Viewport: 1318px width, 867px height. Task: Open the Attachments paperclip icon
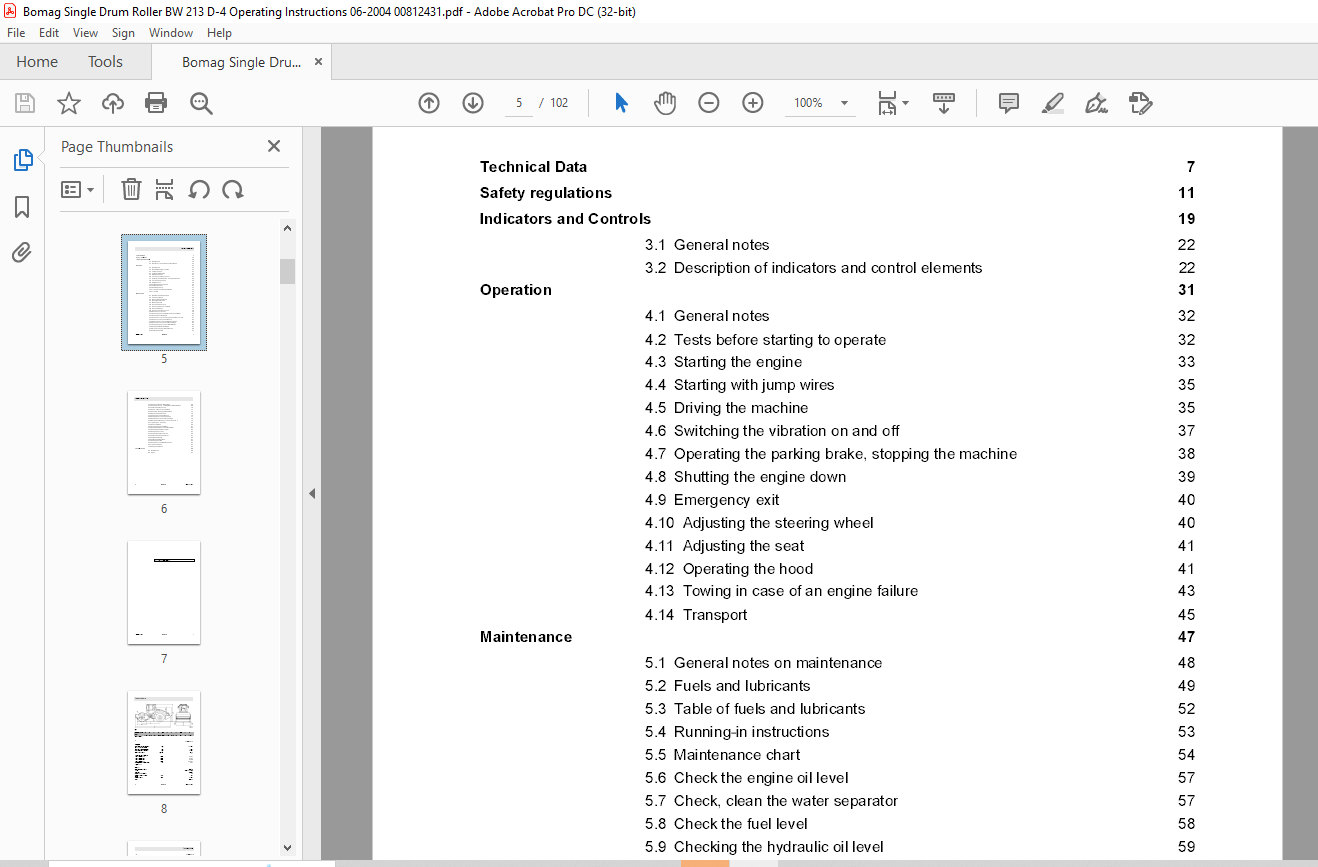pyautogui.click(x=22, y=253)
